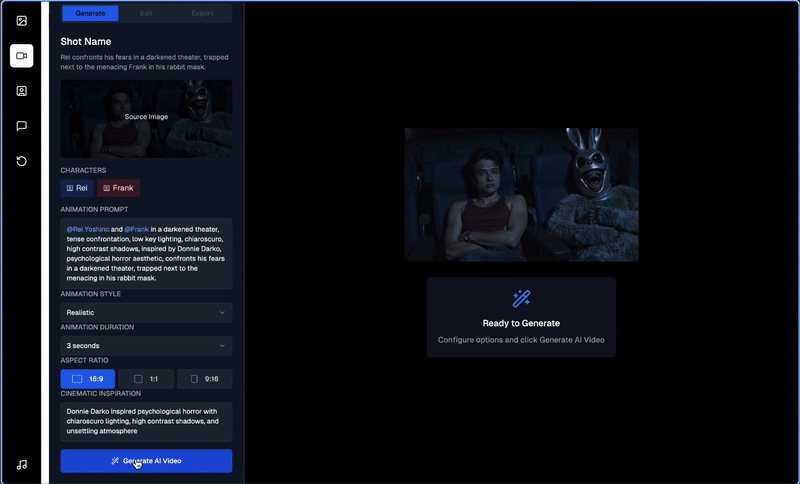Select the Rei character tag
Image resolution: width=800 pixels, height=484 pixels.
(77, 188)
